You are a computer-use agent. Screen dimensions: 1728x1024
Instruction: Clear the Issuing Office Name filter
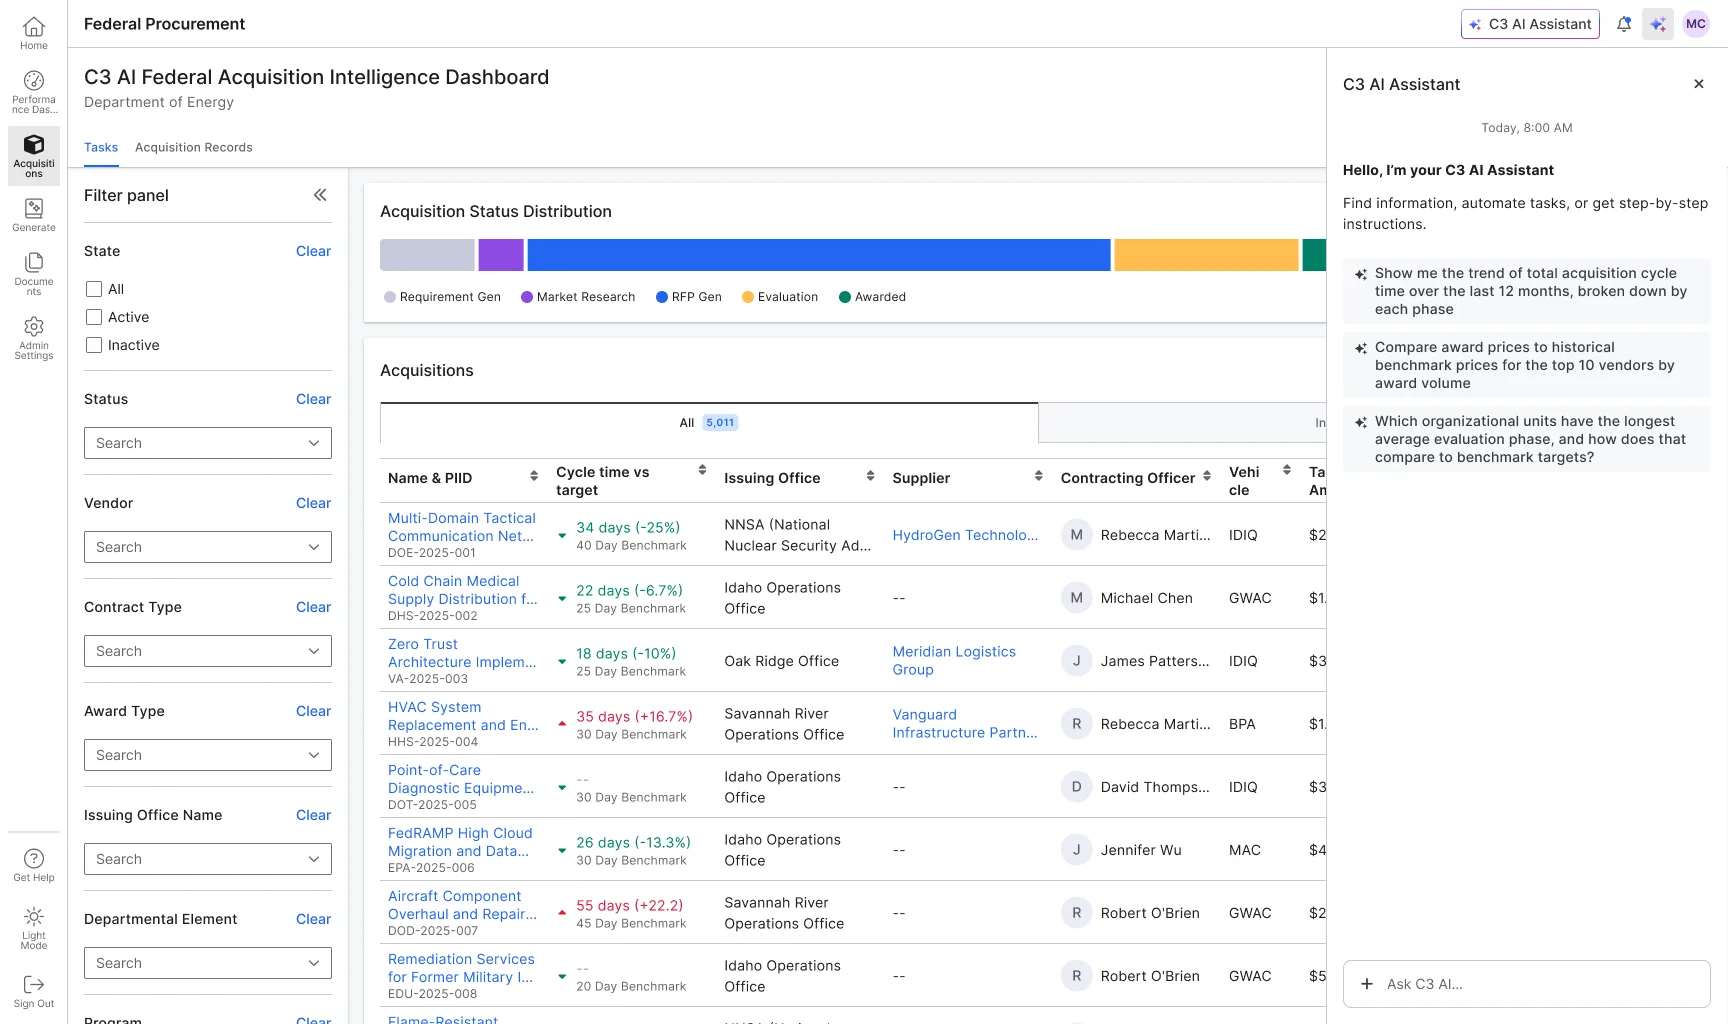pyautogui.click(x=313, y=815)
